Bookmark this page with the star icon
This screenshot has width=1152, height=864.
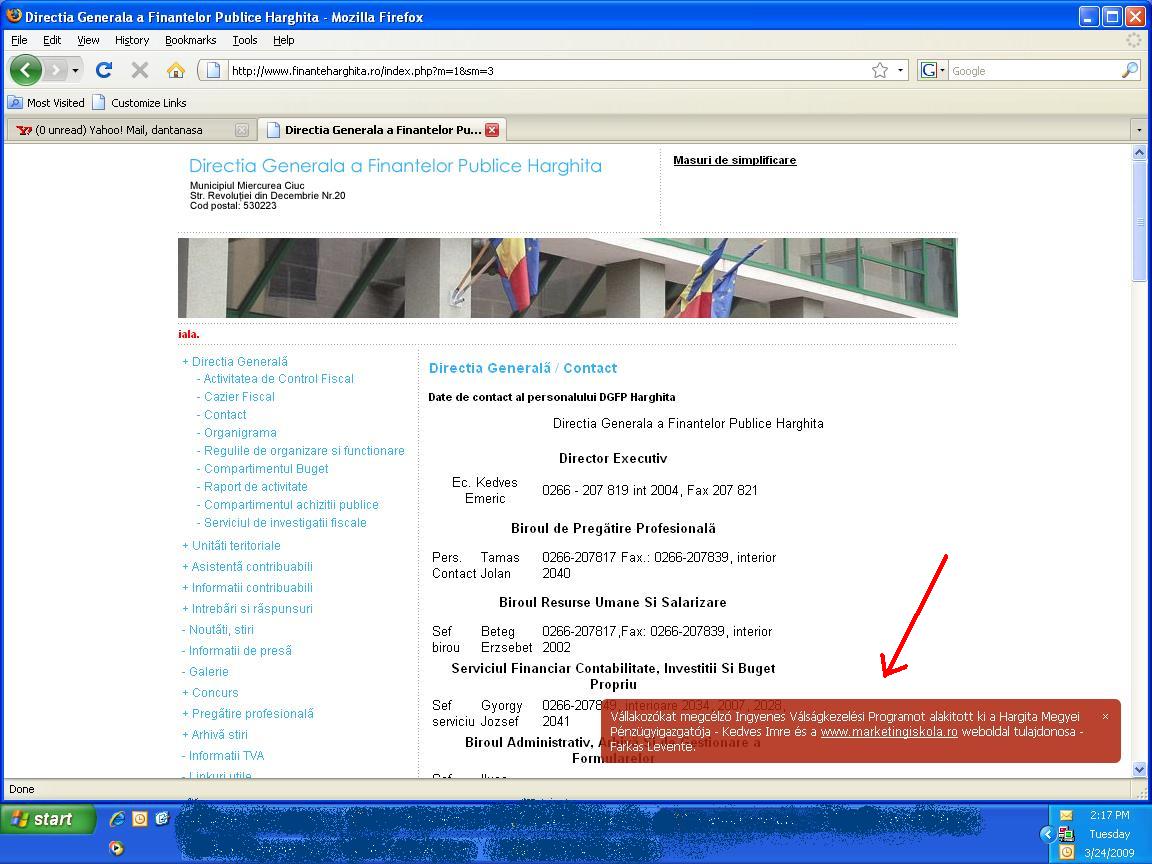coord(879,71)
